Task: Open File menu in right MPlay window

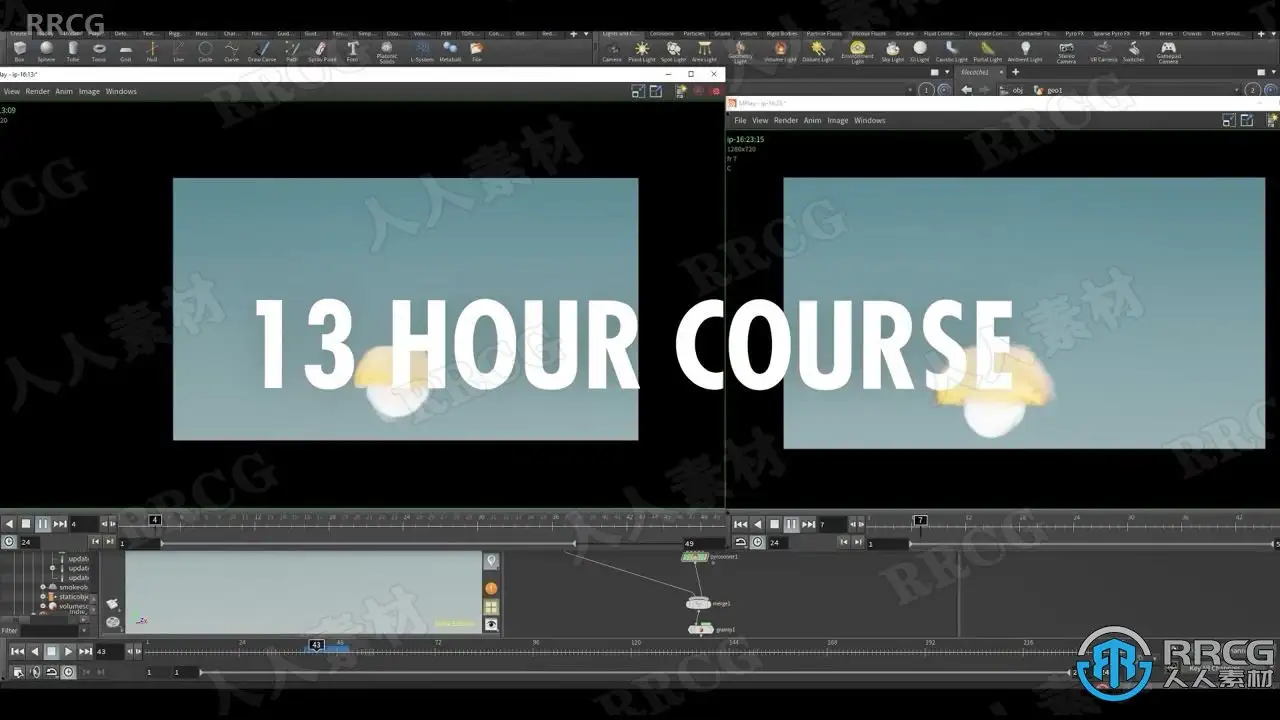Action: pyautogui.click(x=740, y=120)
